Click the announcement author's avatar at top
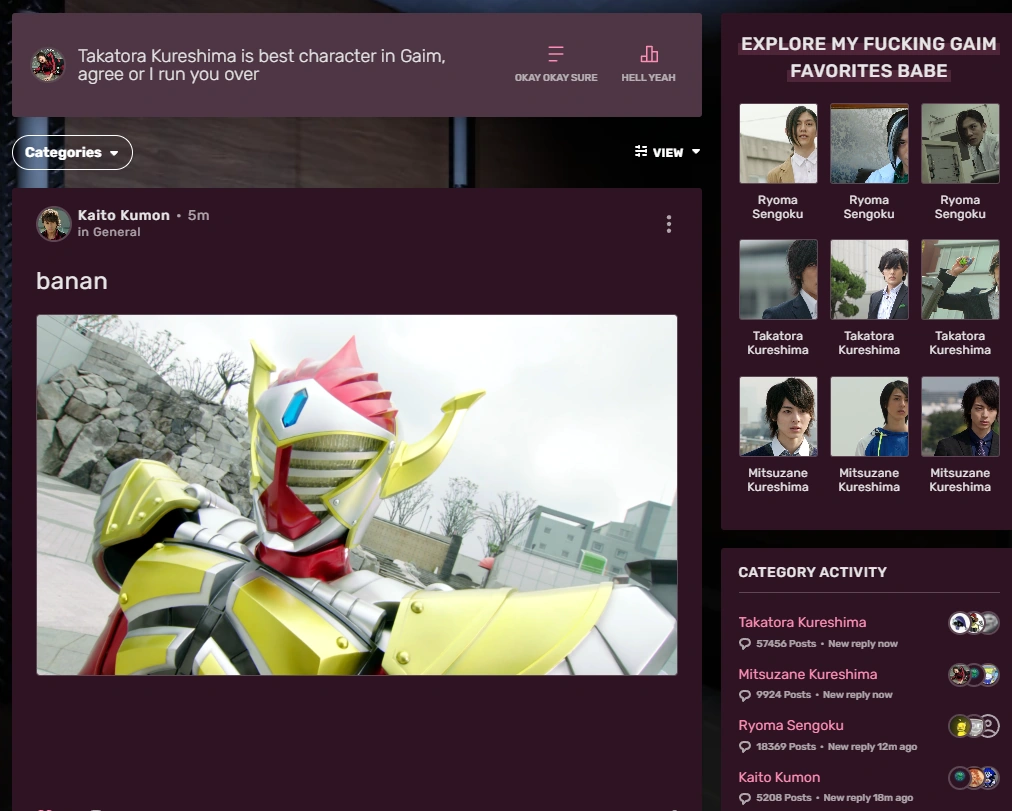The width and height of the screenshot is (1012, 811). 47,62
